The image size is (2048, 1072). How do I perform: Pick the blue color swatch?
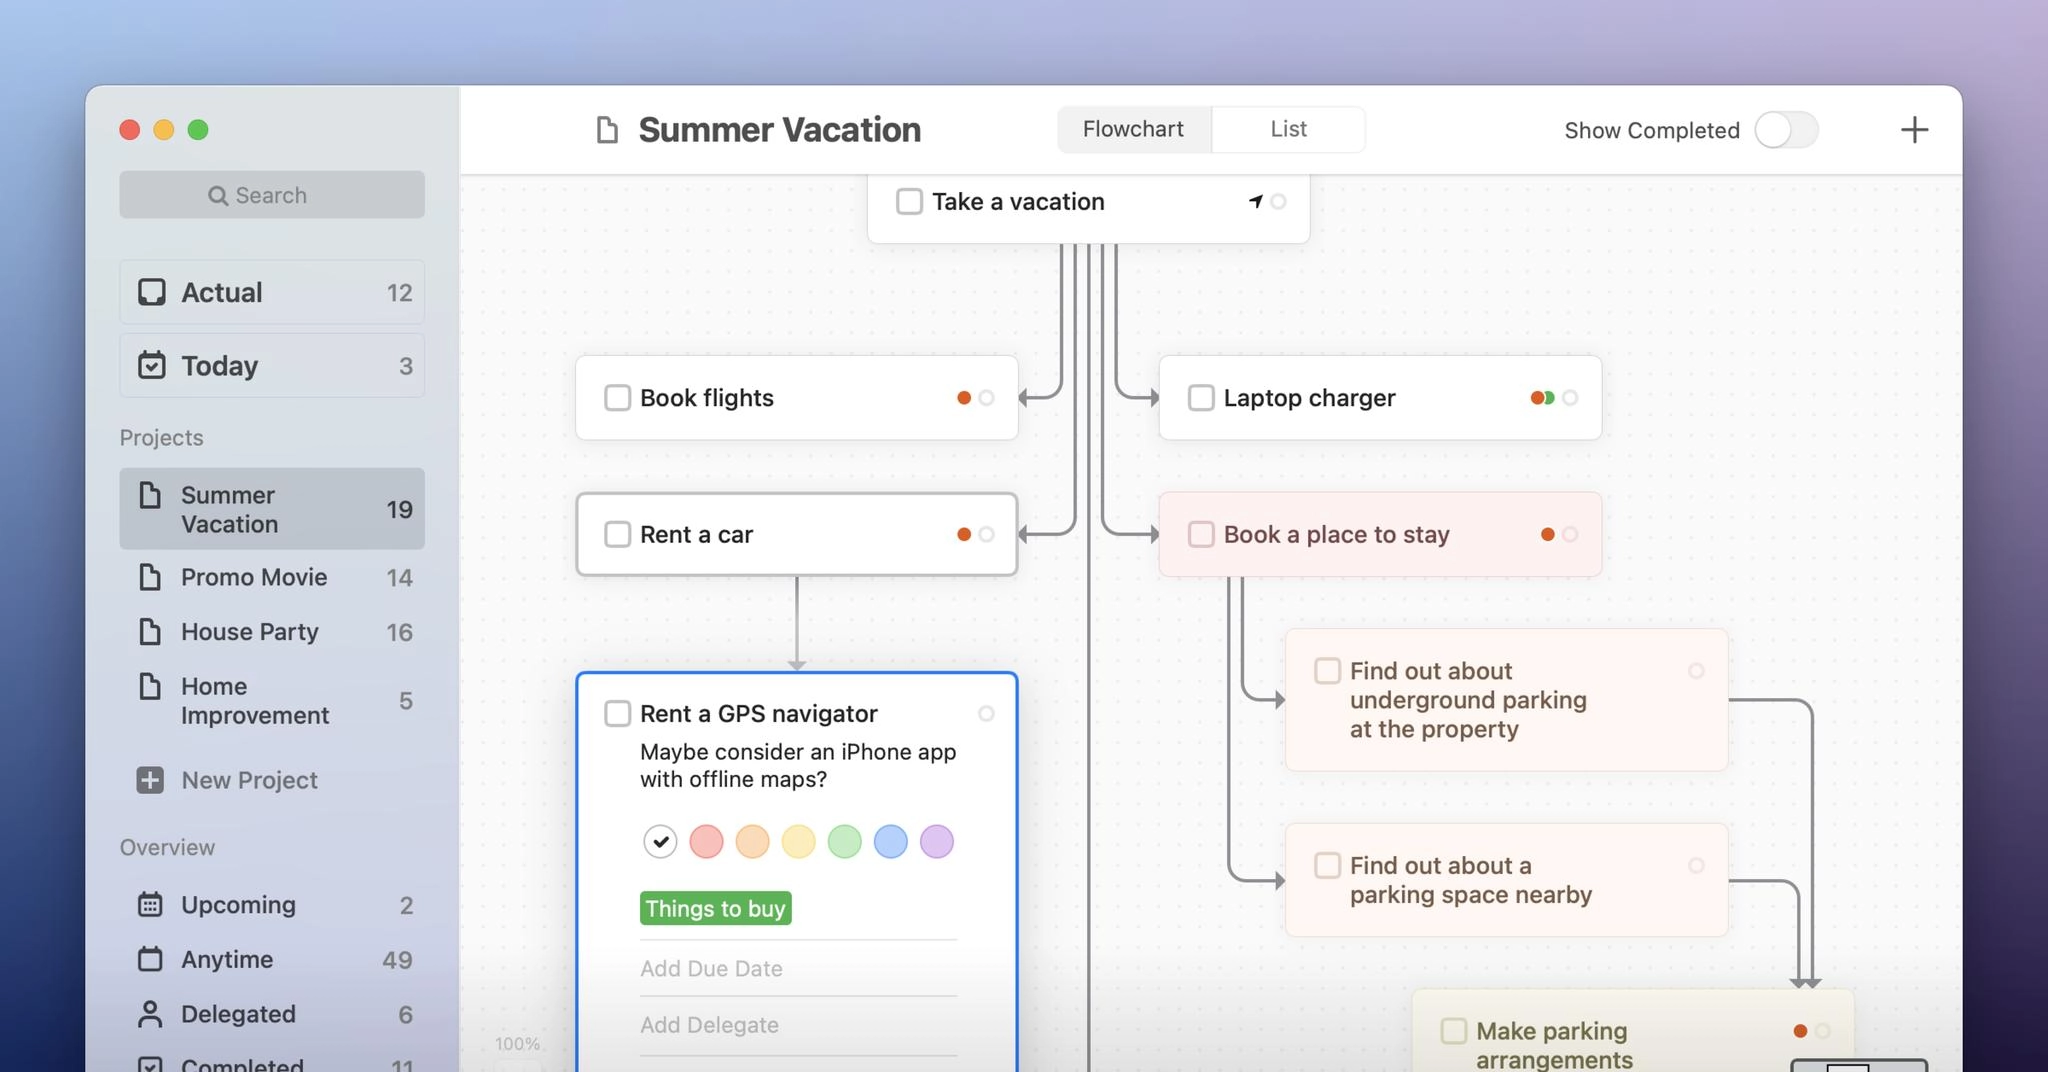pos(890,842)
